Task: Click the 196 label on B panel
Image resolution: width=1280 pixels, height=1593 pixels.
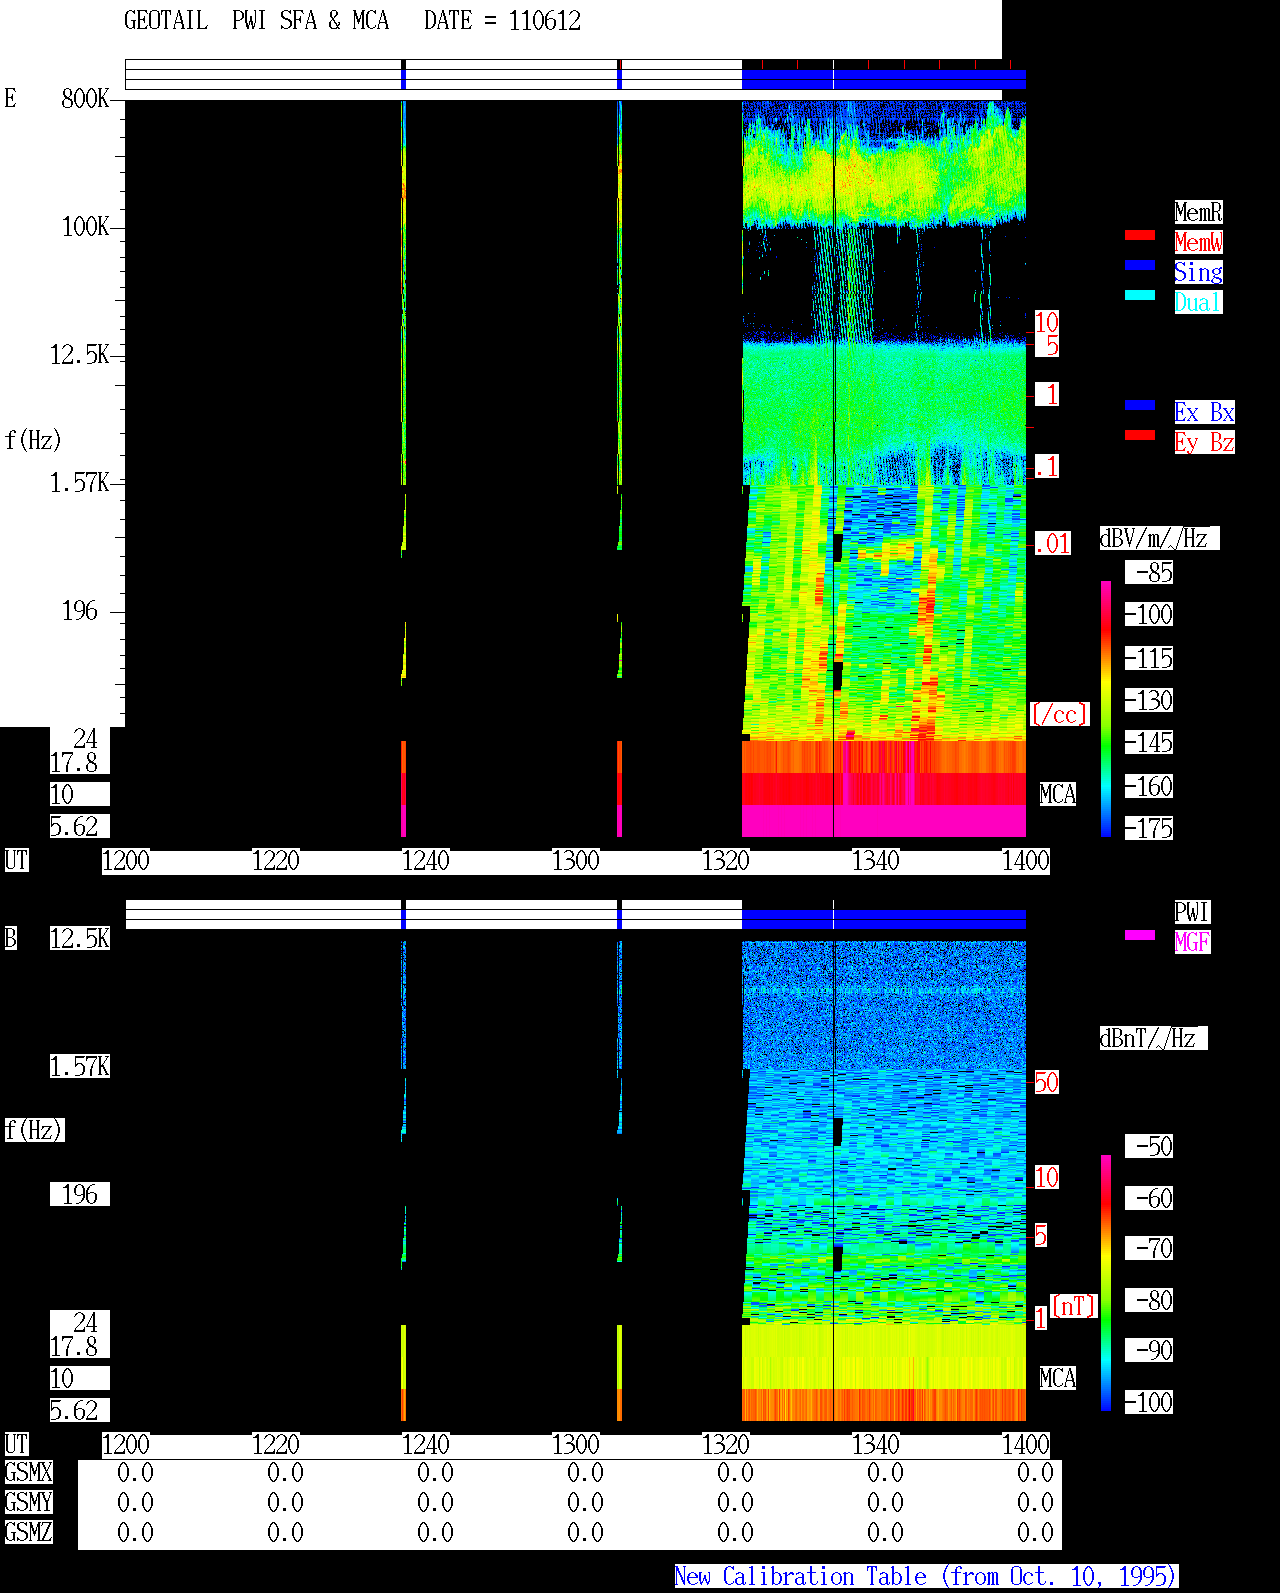Action: [x=79, y=1194]
